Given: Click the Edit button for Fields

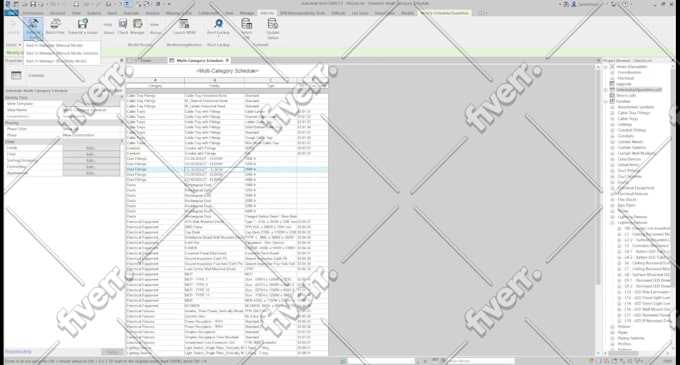Looking at the screenshot, I should click(92, 148).
